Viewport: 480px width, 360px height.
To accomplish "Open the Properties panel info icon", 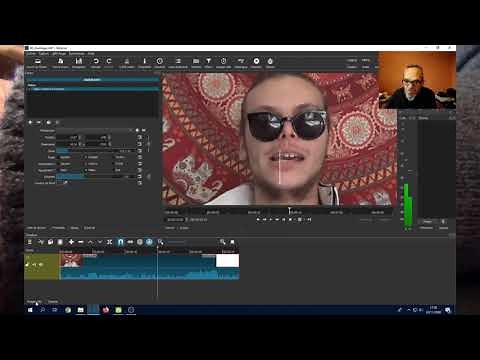I will point(144,61).
